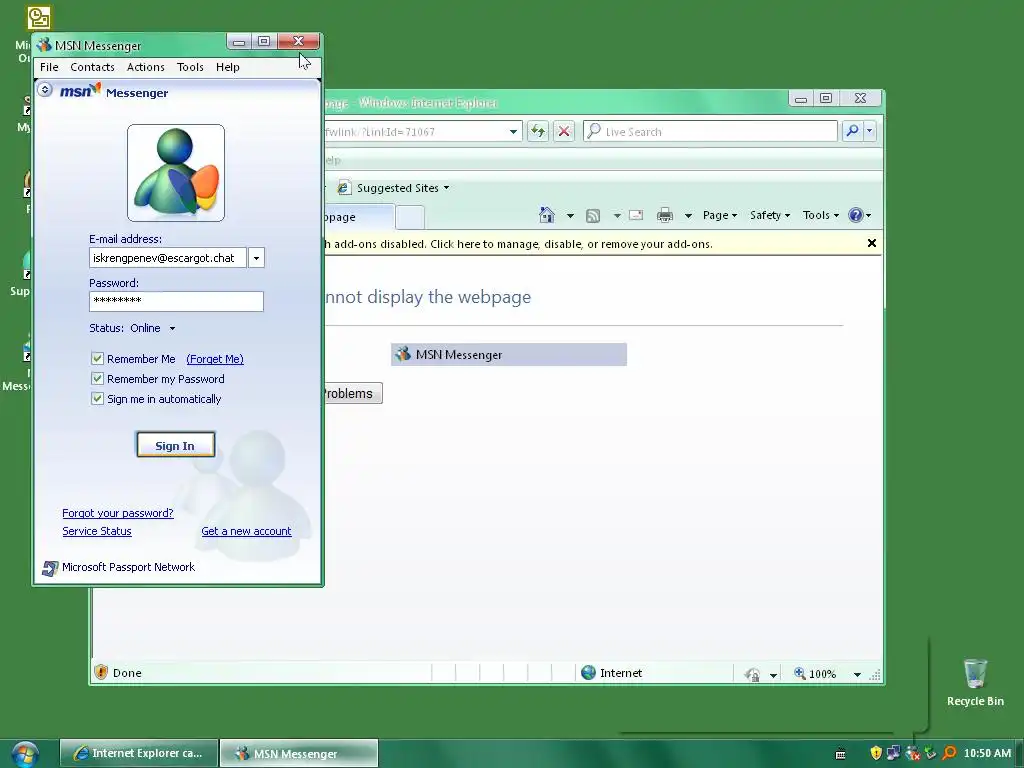1024x768 pixels.
Task: Open the Status Online dropdown
Action: 172,328
